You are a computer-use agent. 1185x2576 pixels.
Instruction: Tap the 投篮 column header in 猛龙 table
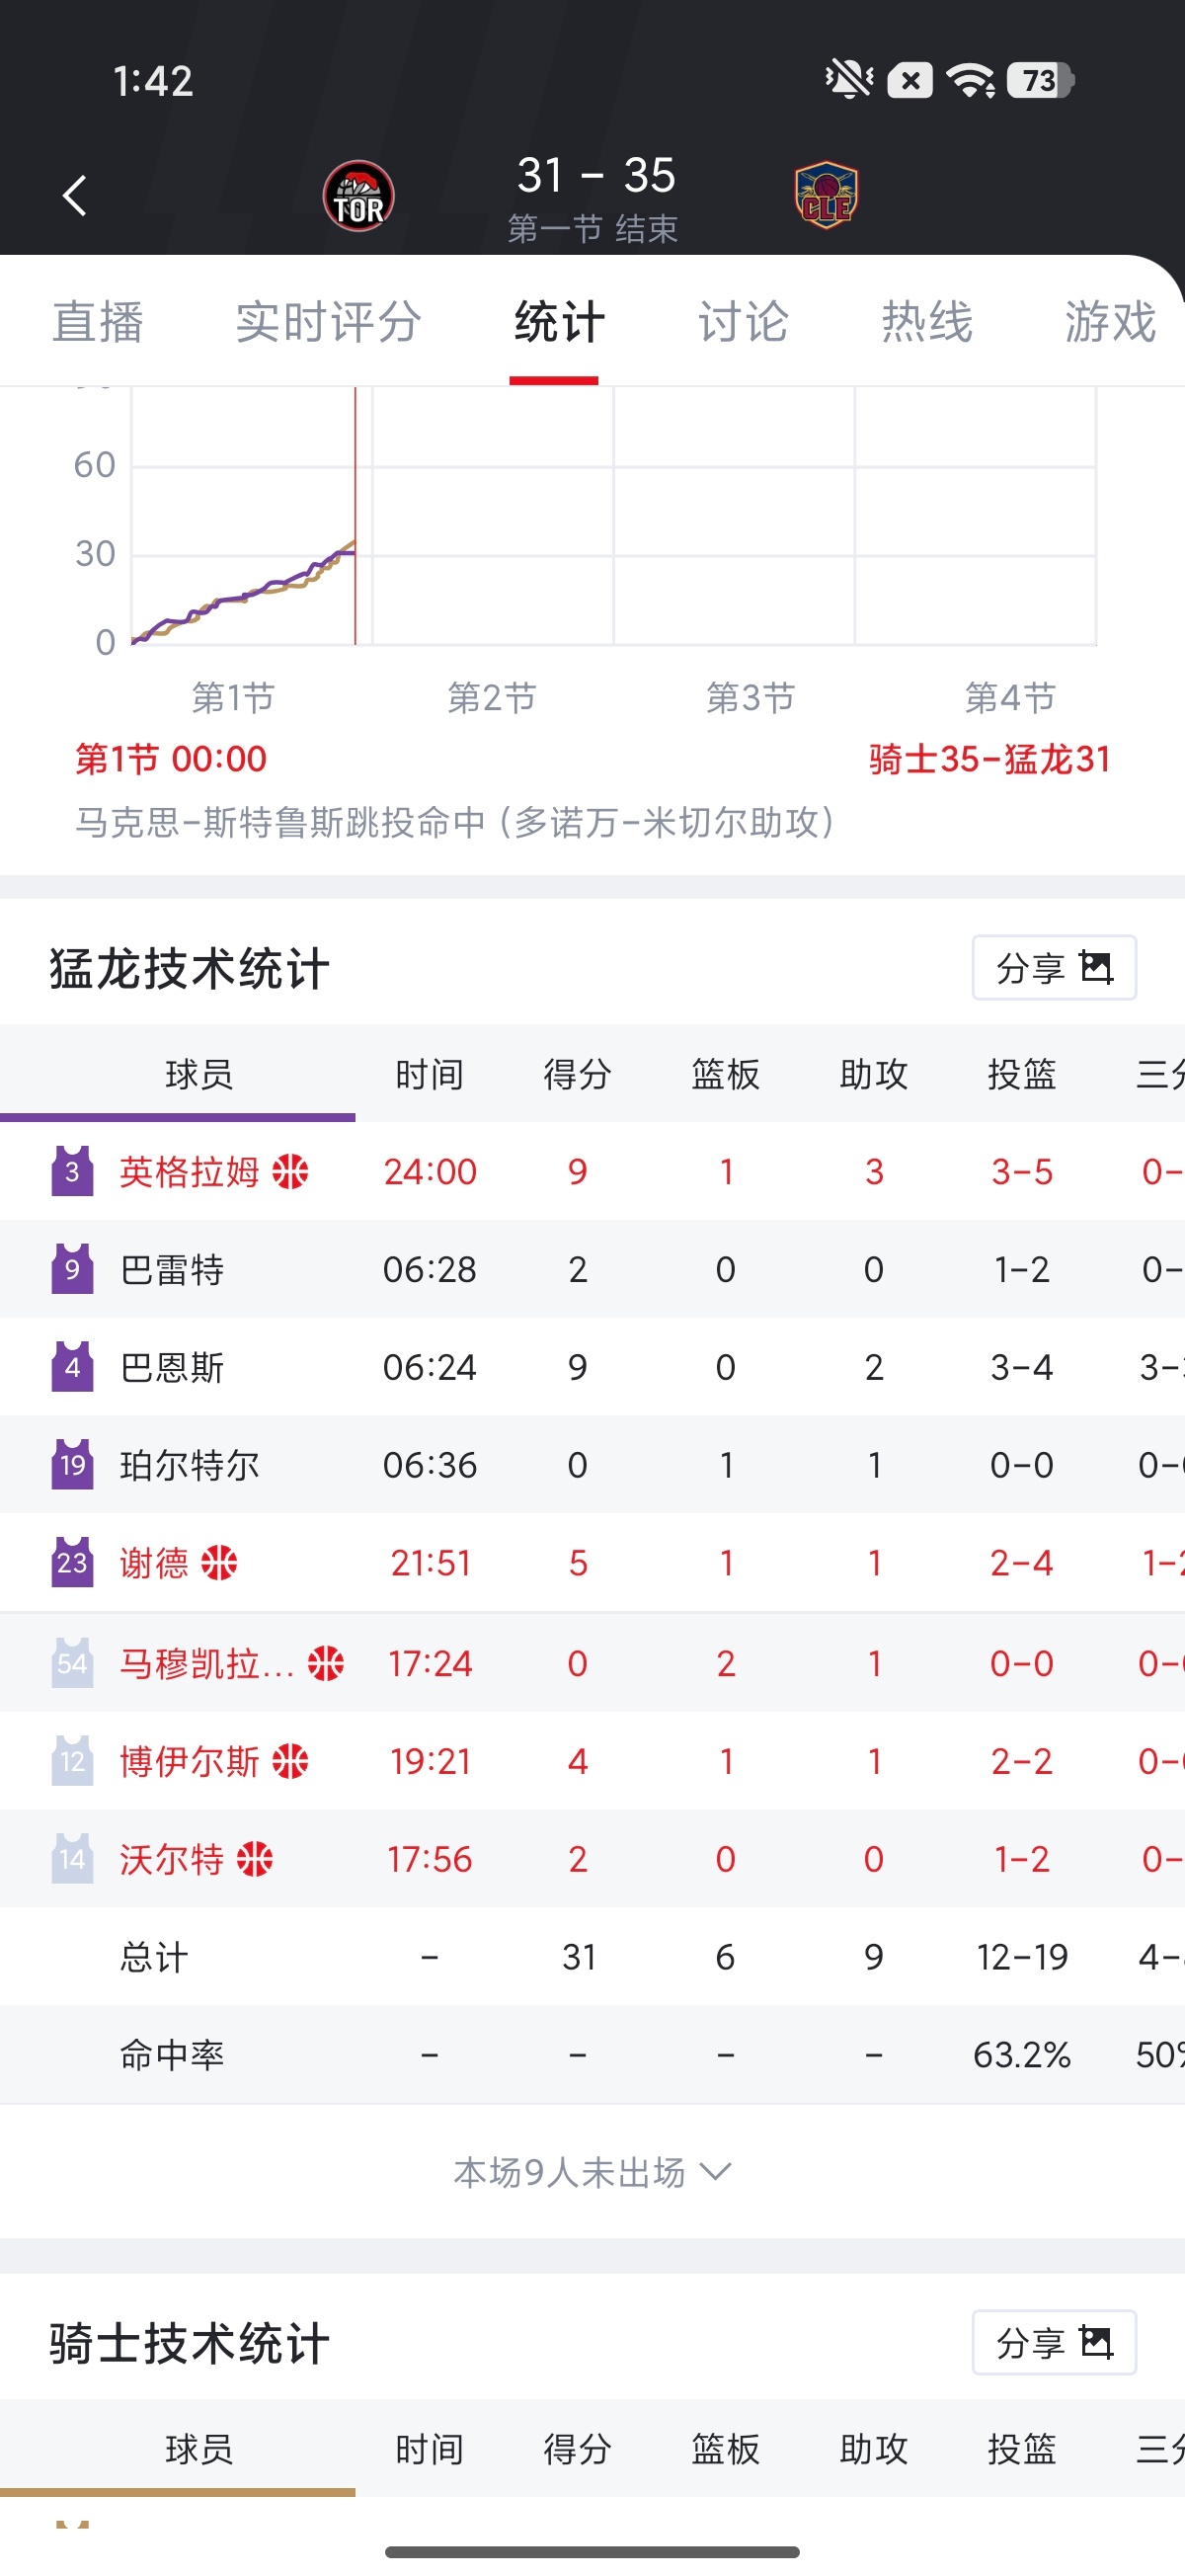click(1022, 1074)
